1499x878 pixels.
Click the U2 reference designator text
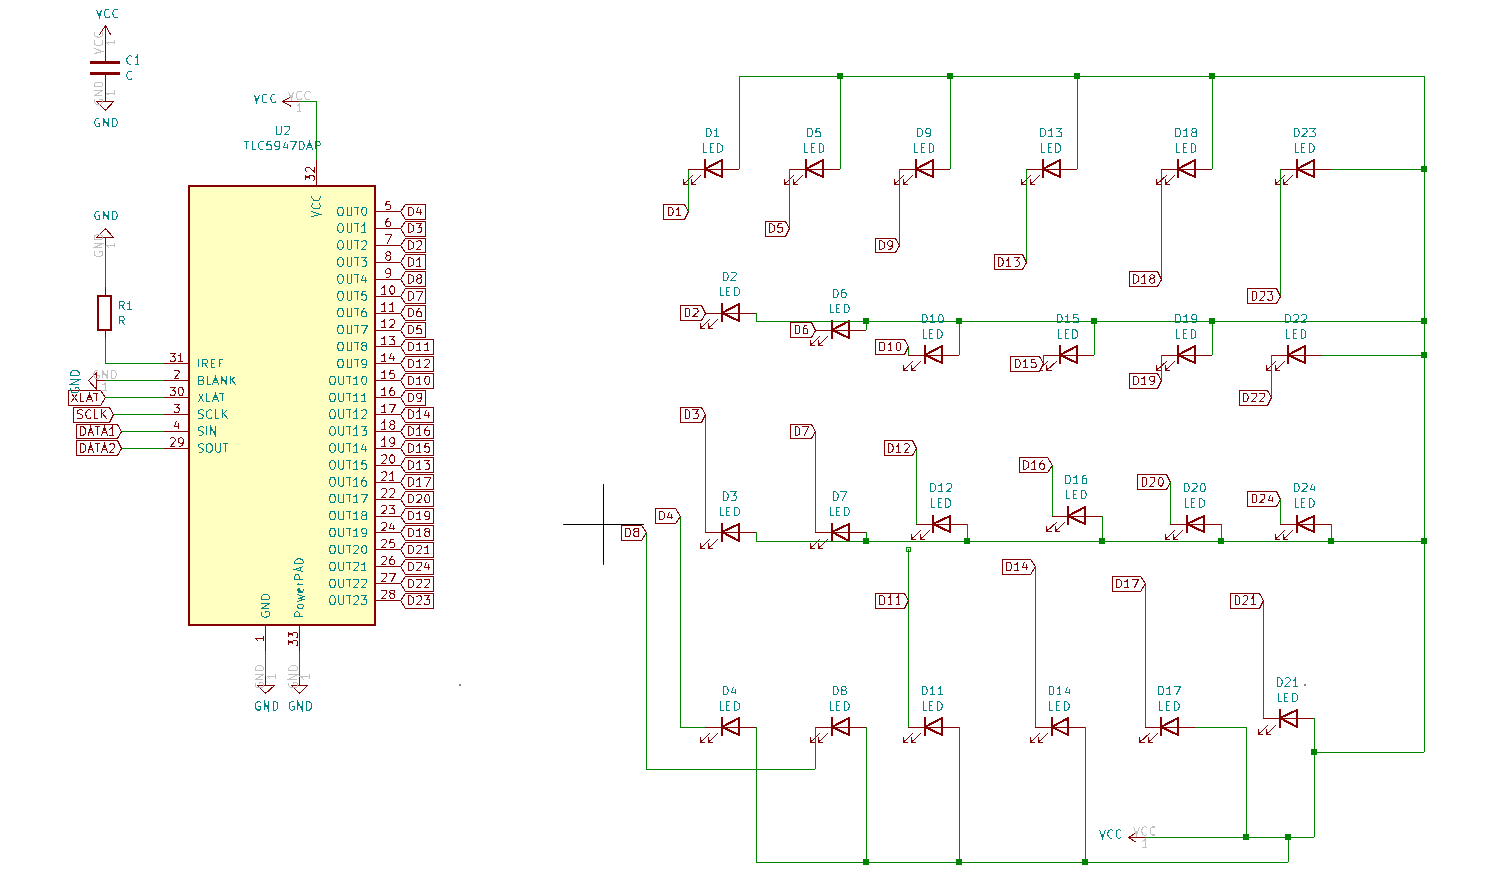pyautogui.click(x=283, y=131)
